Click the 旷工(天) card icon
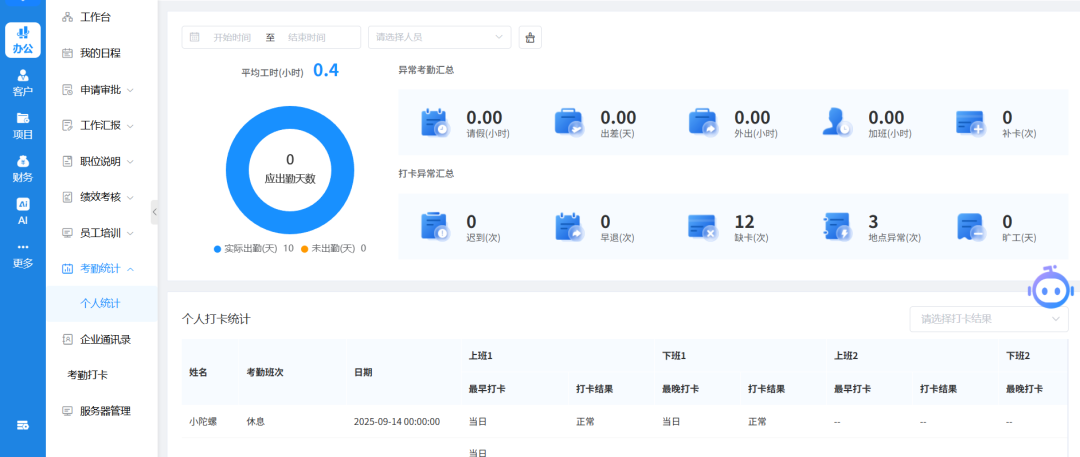The width and height of the screenshot is (1080, 457). click(x=970, y=227)
